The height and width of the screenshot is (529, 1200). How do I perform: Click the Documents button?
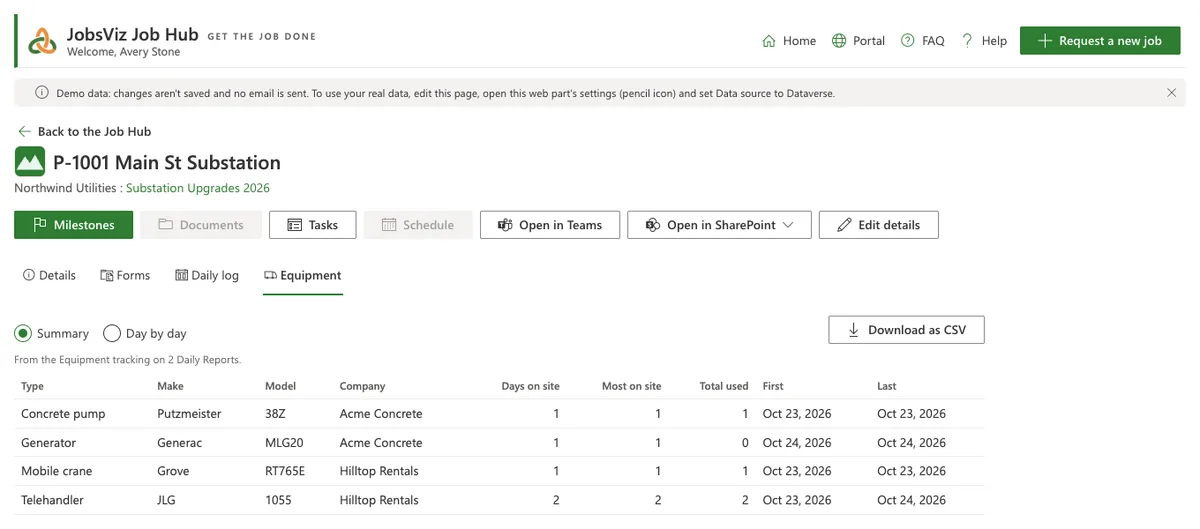200,225
